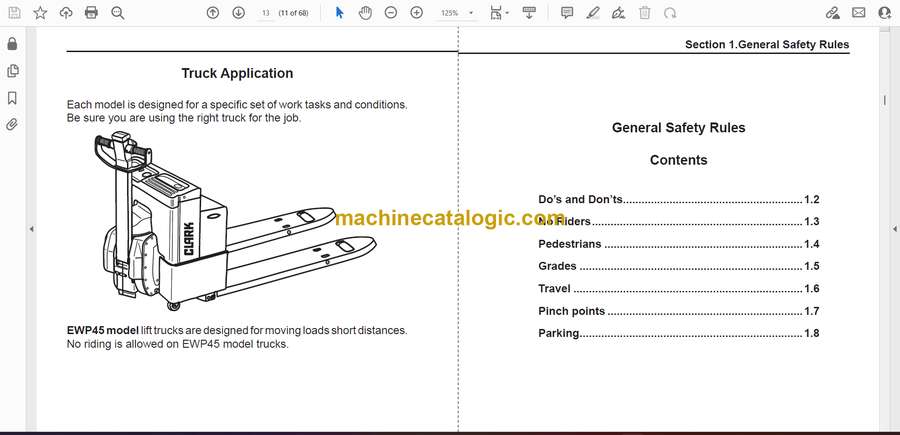The width and height of the screenshot is (900, 435).
Task: Open the attachments paperclip panel
Action: (x=12, y=125)
